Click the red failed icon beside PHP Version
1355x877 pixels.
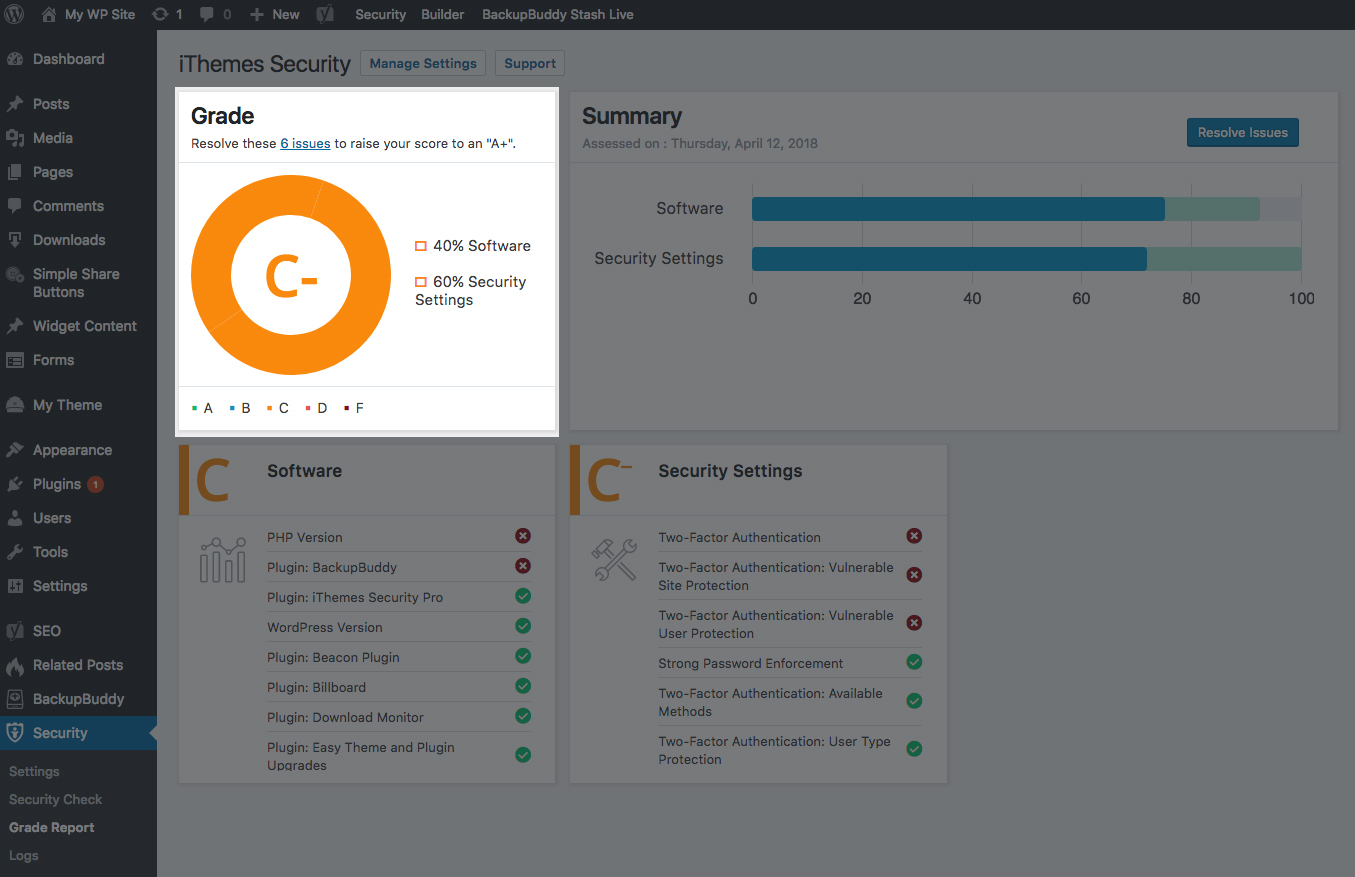pyautogui.click(x=523, y=536)
